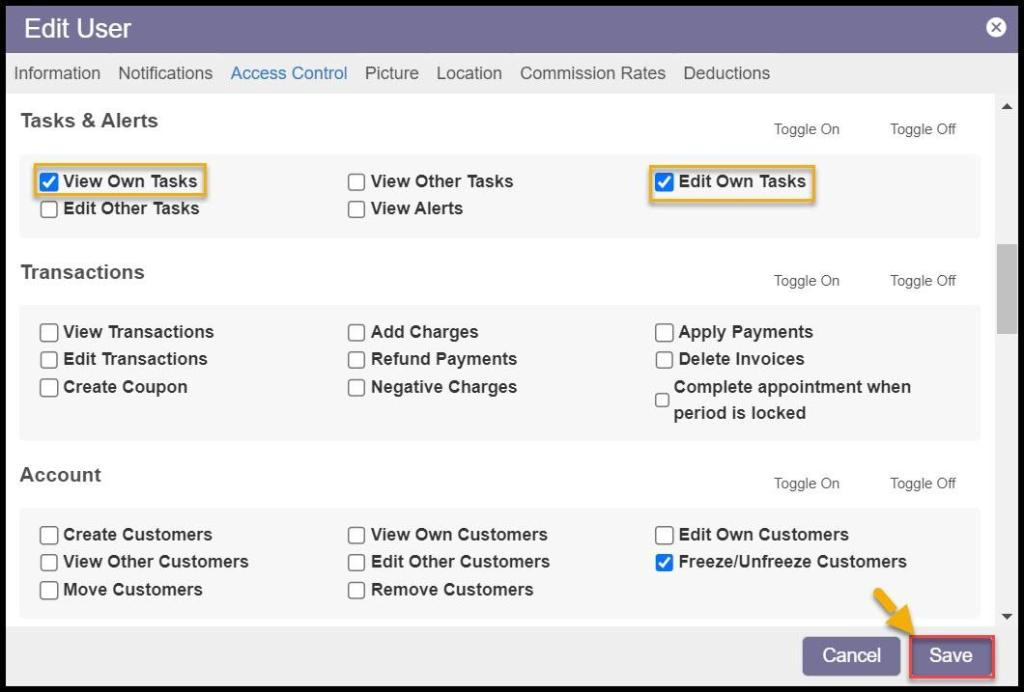Check the Refund Payments box
The height and width of the screenshot is (692, 1024).
click(x=356, y=360)
